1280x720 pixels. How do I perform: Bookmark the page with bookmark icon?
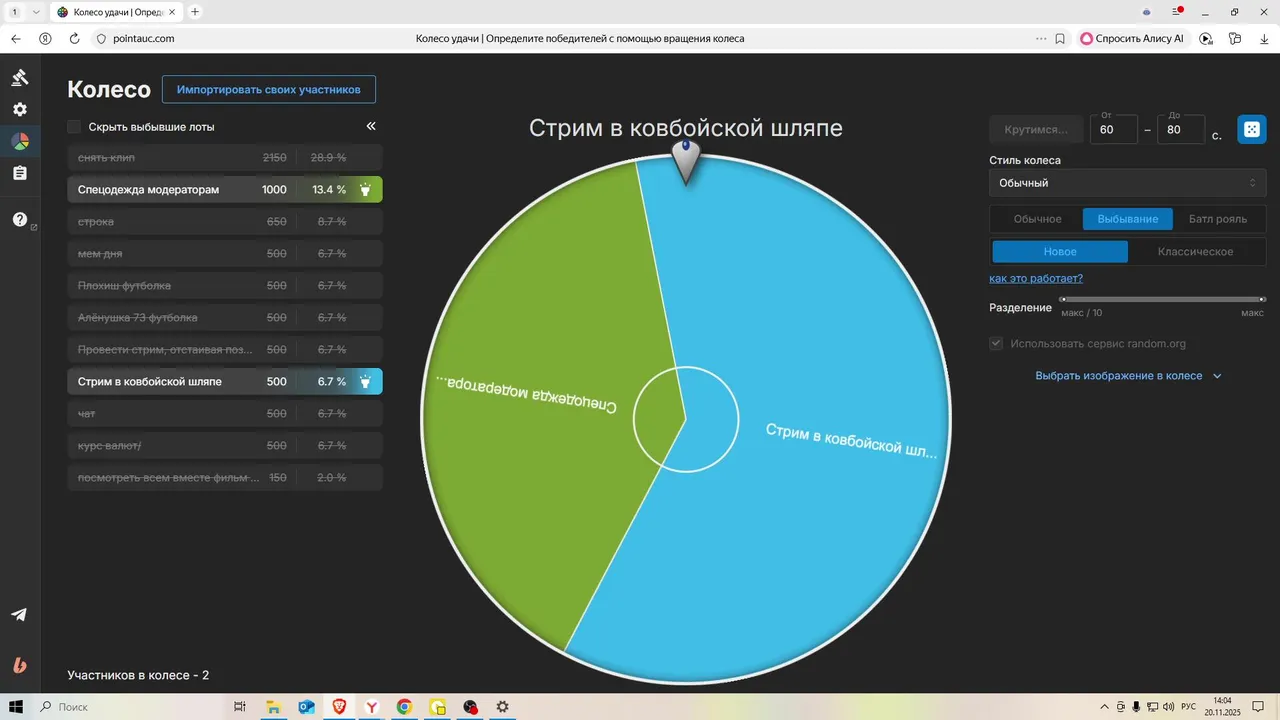pyautogui.click(x=1060, y=39)
